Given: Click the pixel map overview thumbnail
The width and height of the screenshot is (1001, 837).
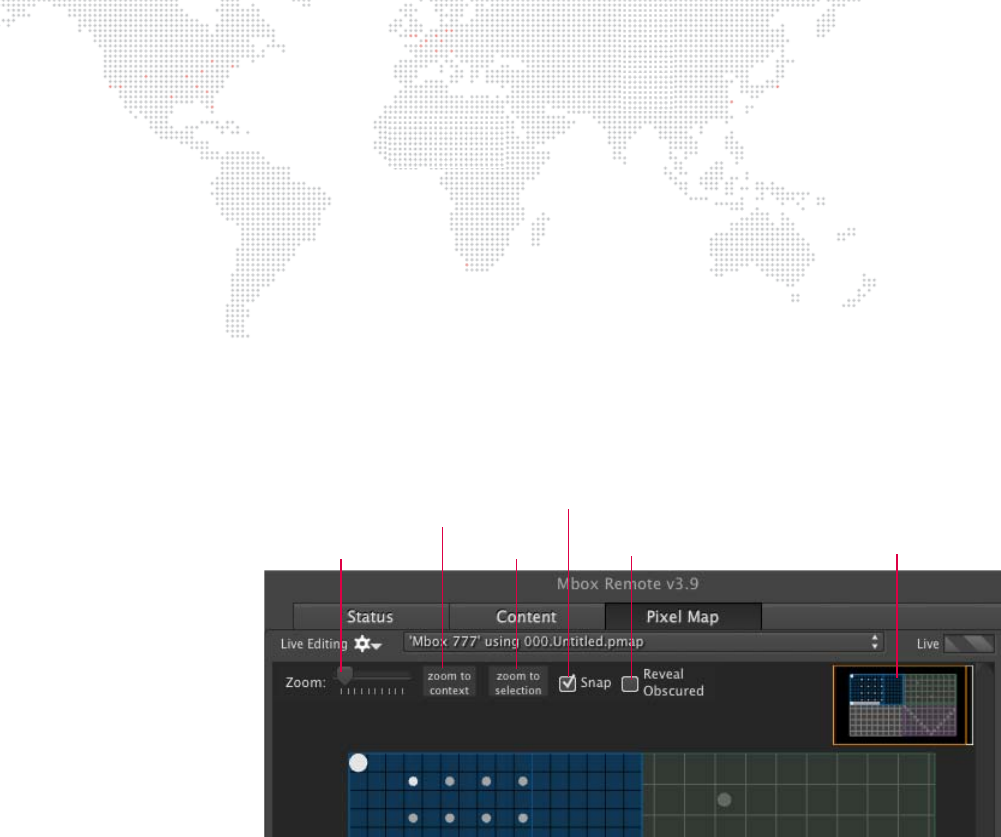Looking at the screenshot, I should tap(903, 705).
